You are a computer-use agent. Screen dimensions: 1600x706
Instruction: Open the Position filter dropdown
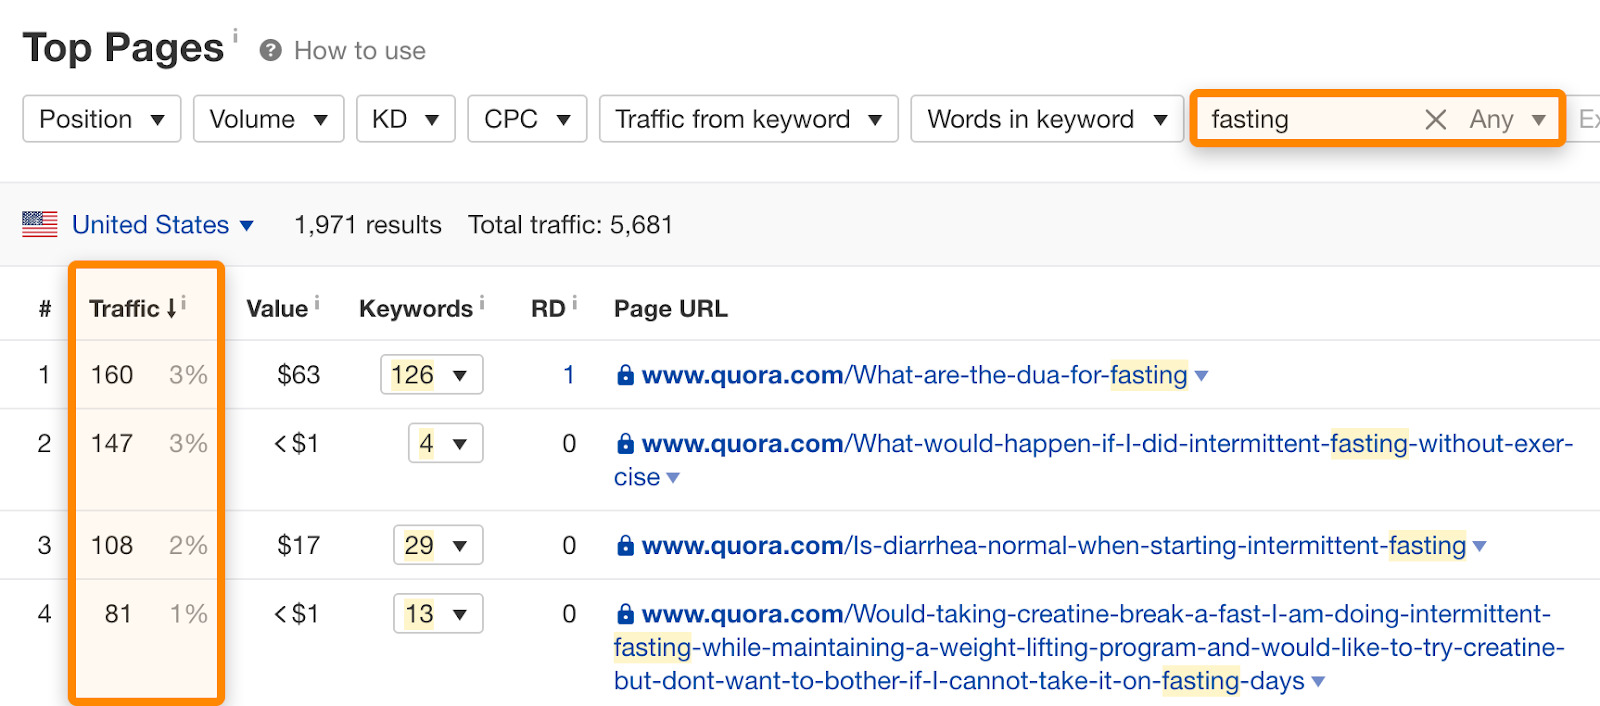pyautogui.click(x=101, y=119)
